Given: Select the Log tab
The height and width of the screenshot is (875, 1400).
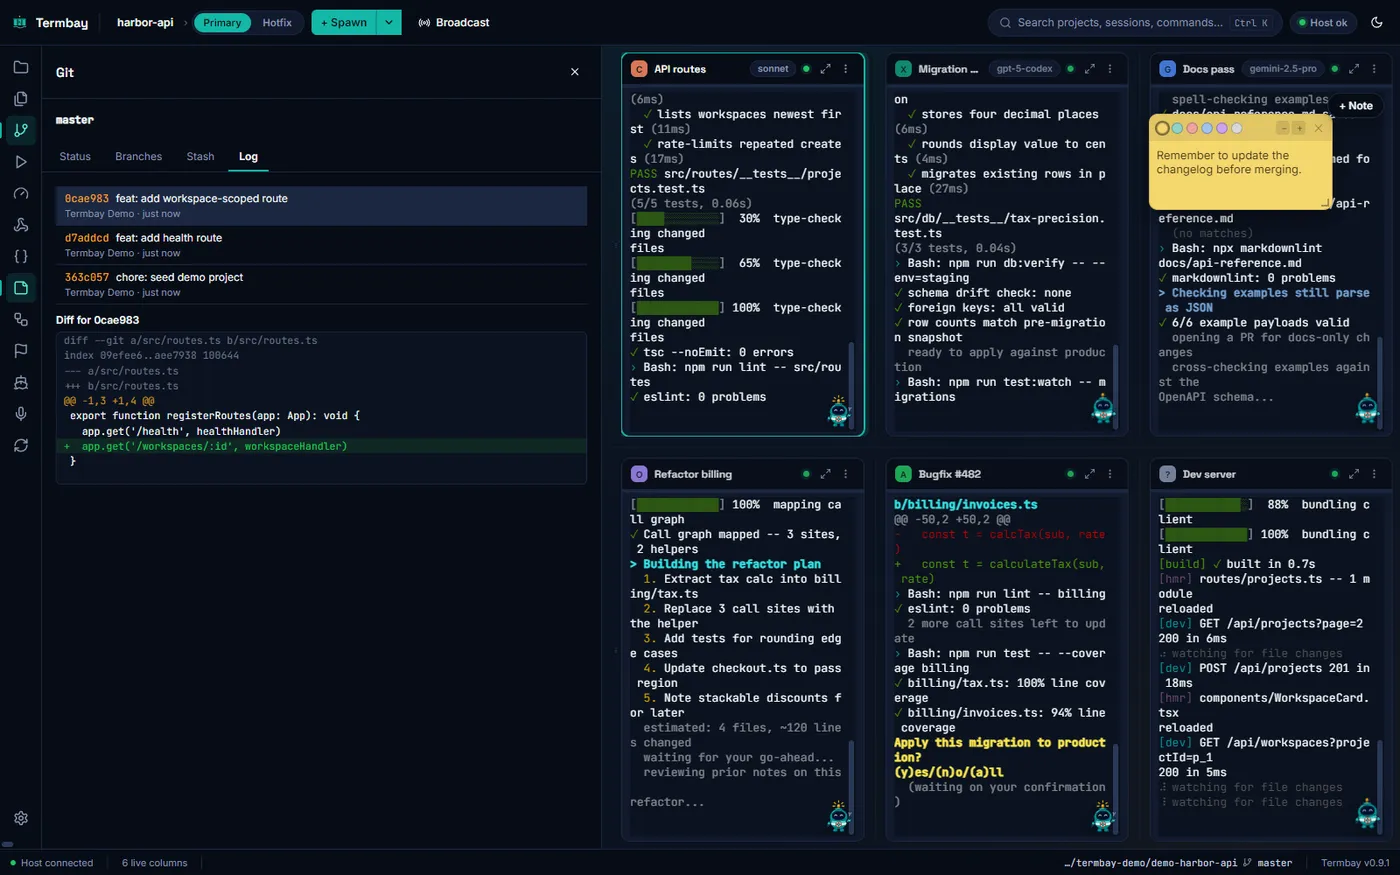Looking at the screenshot, I should (x=248, y=156).
